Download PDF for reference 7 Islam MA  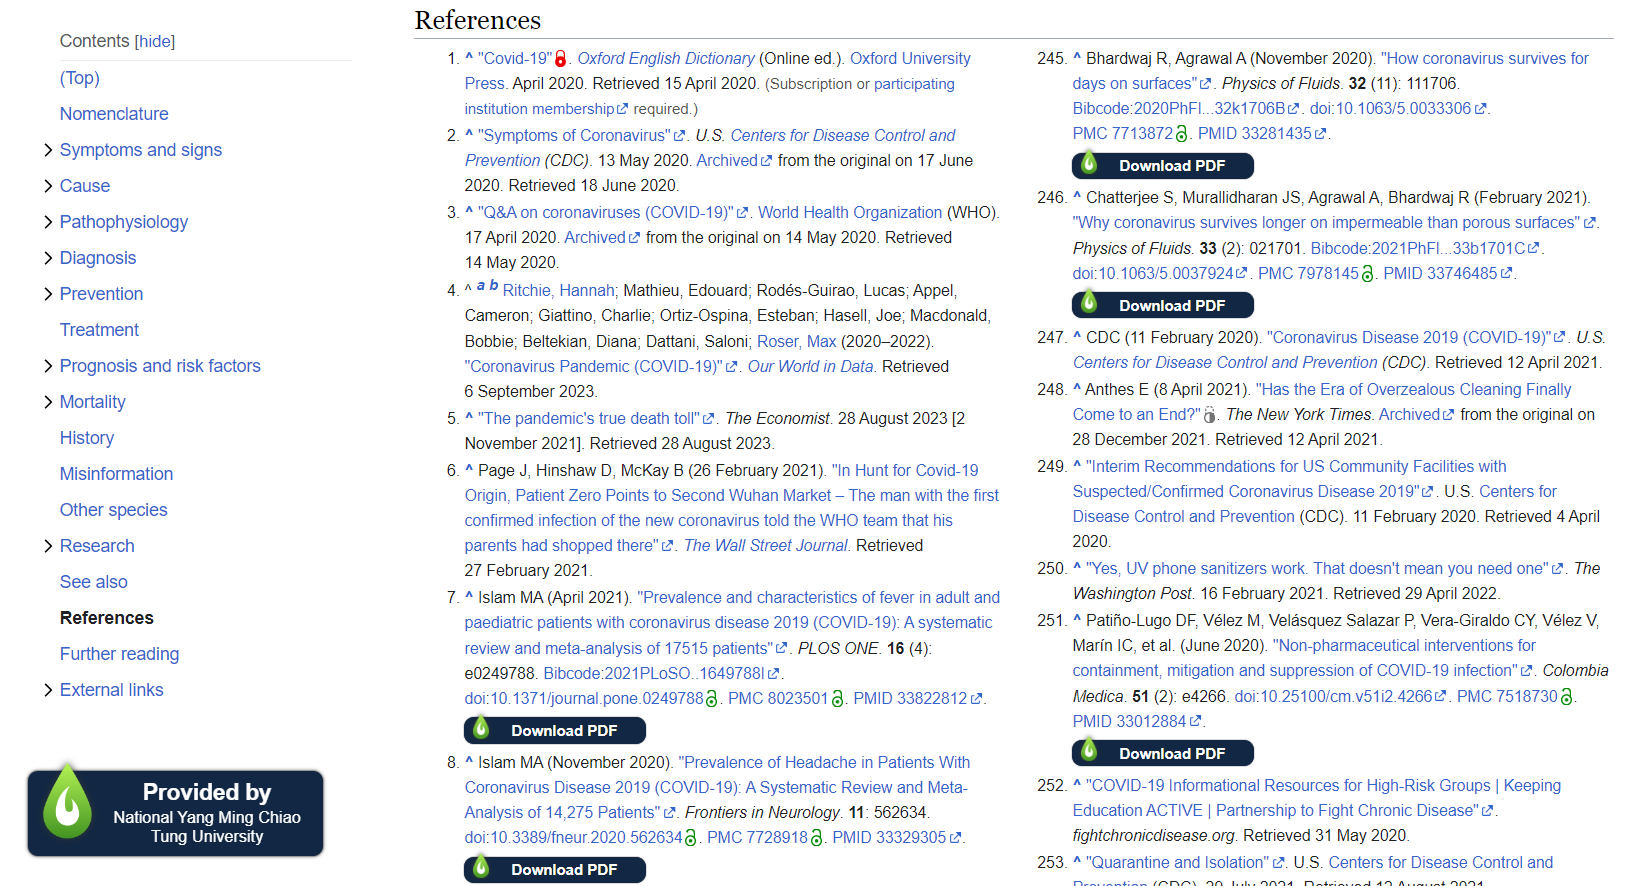pyautogui.click(x=555, y=731)
